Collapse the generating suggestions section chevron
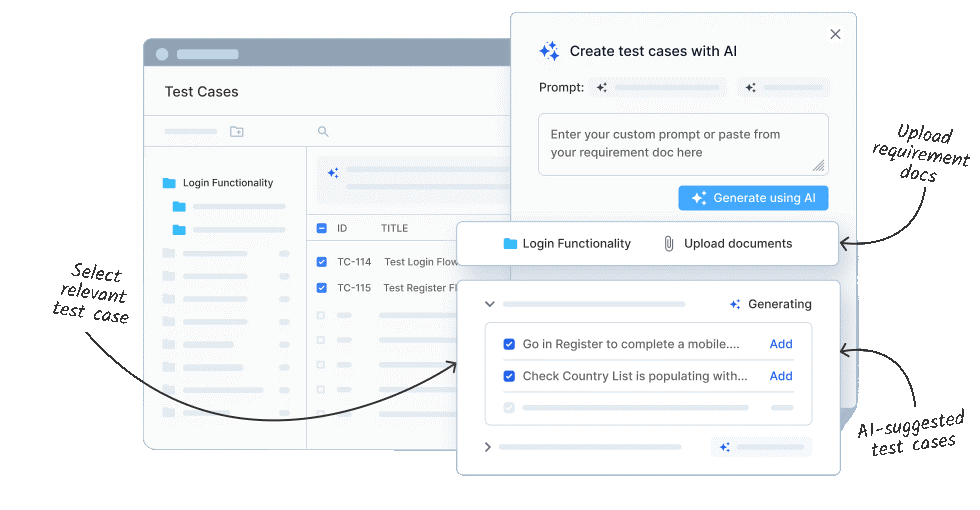 pos(490,304)
